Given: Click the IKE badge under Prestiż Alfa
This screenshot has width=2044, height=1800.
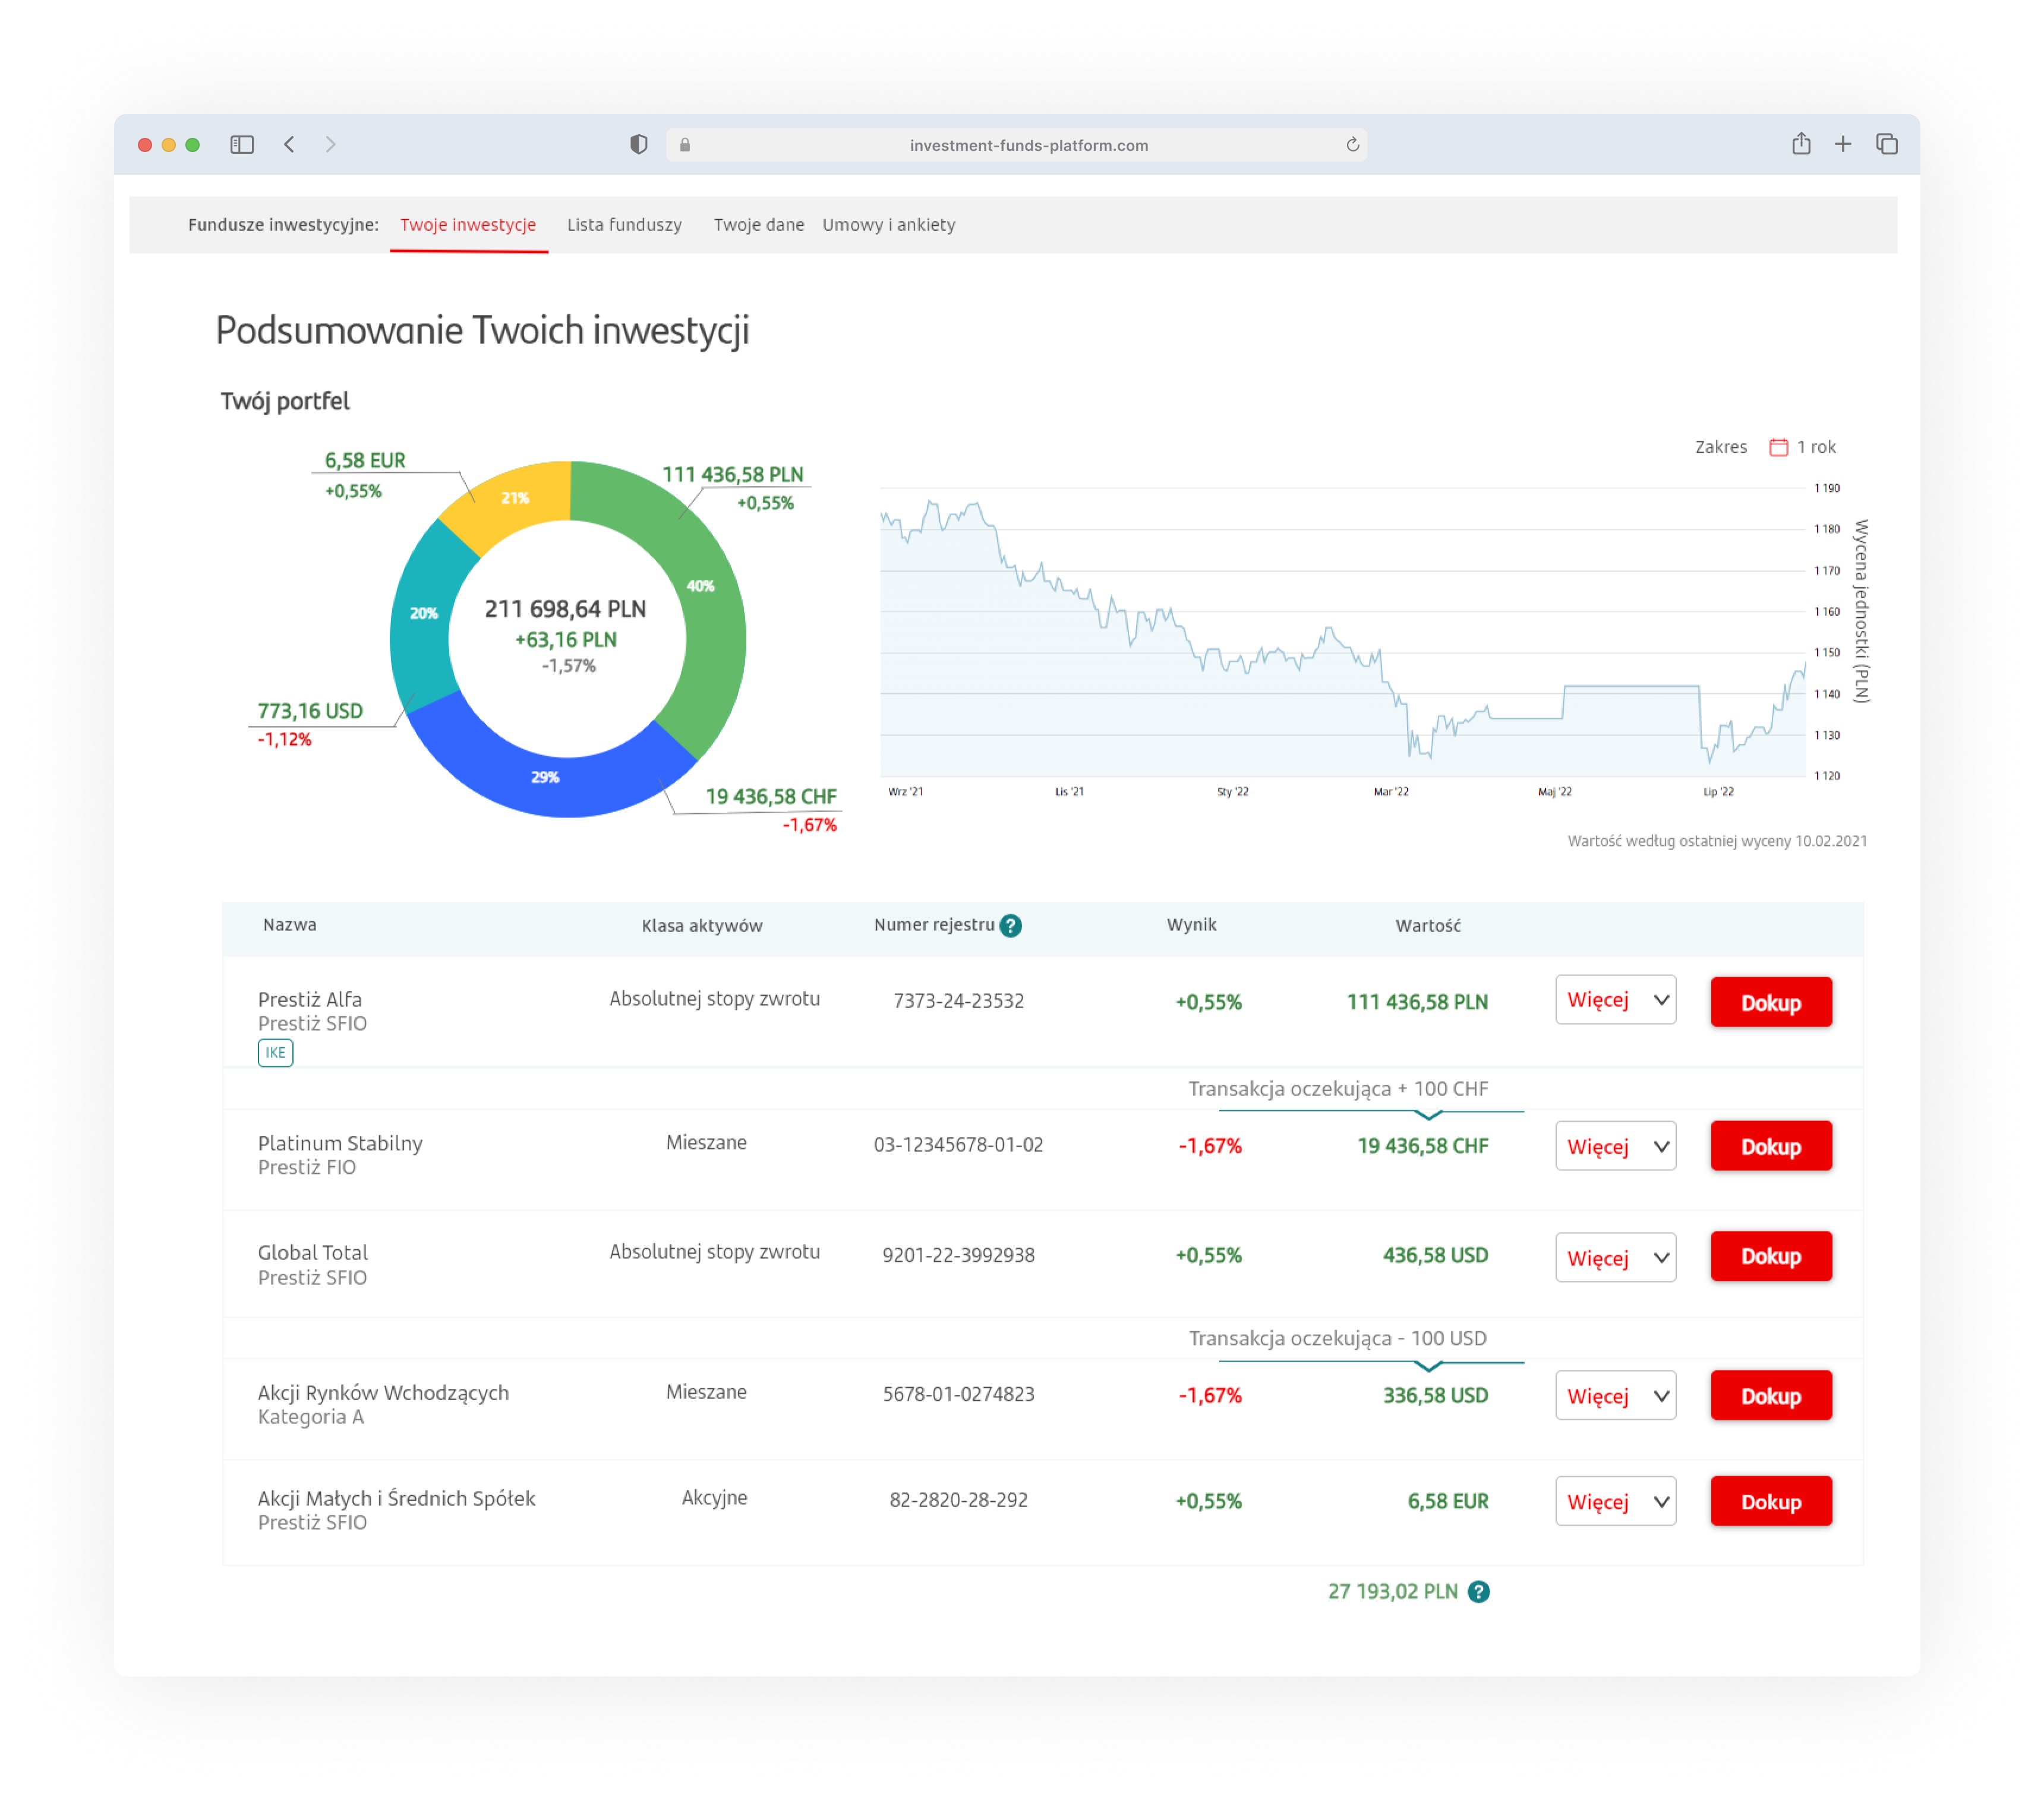Looking at the screenshot, I should (x=275, y=1053).
